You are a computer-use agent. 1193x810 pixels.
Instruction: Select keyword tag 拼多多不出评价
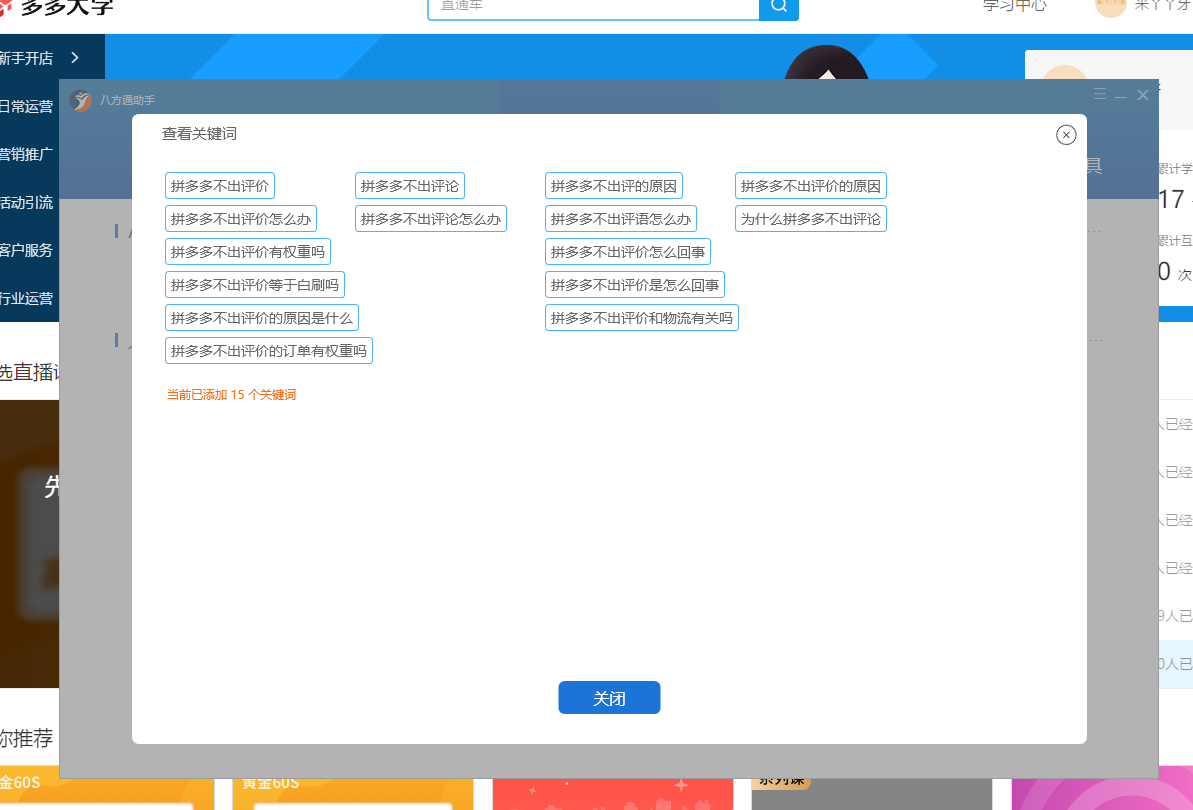tap(220, 186)
